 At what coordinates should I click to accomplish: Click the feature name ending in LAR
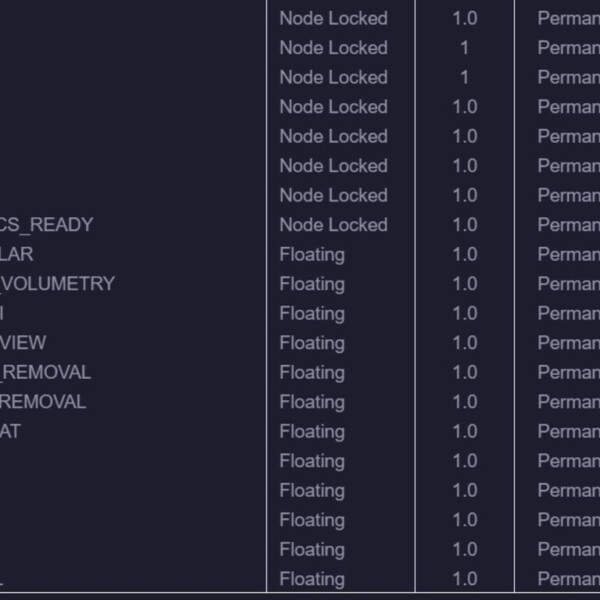(x=16, y=254)
